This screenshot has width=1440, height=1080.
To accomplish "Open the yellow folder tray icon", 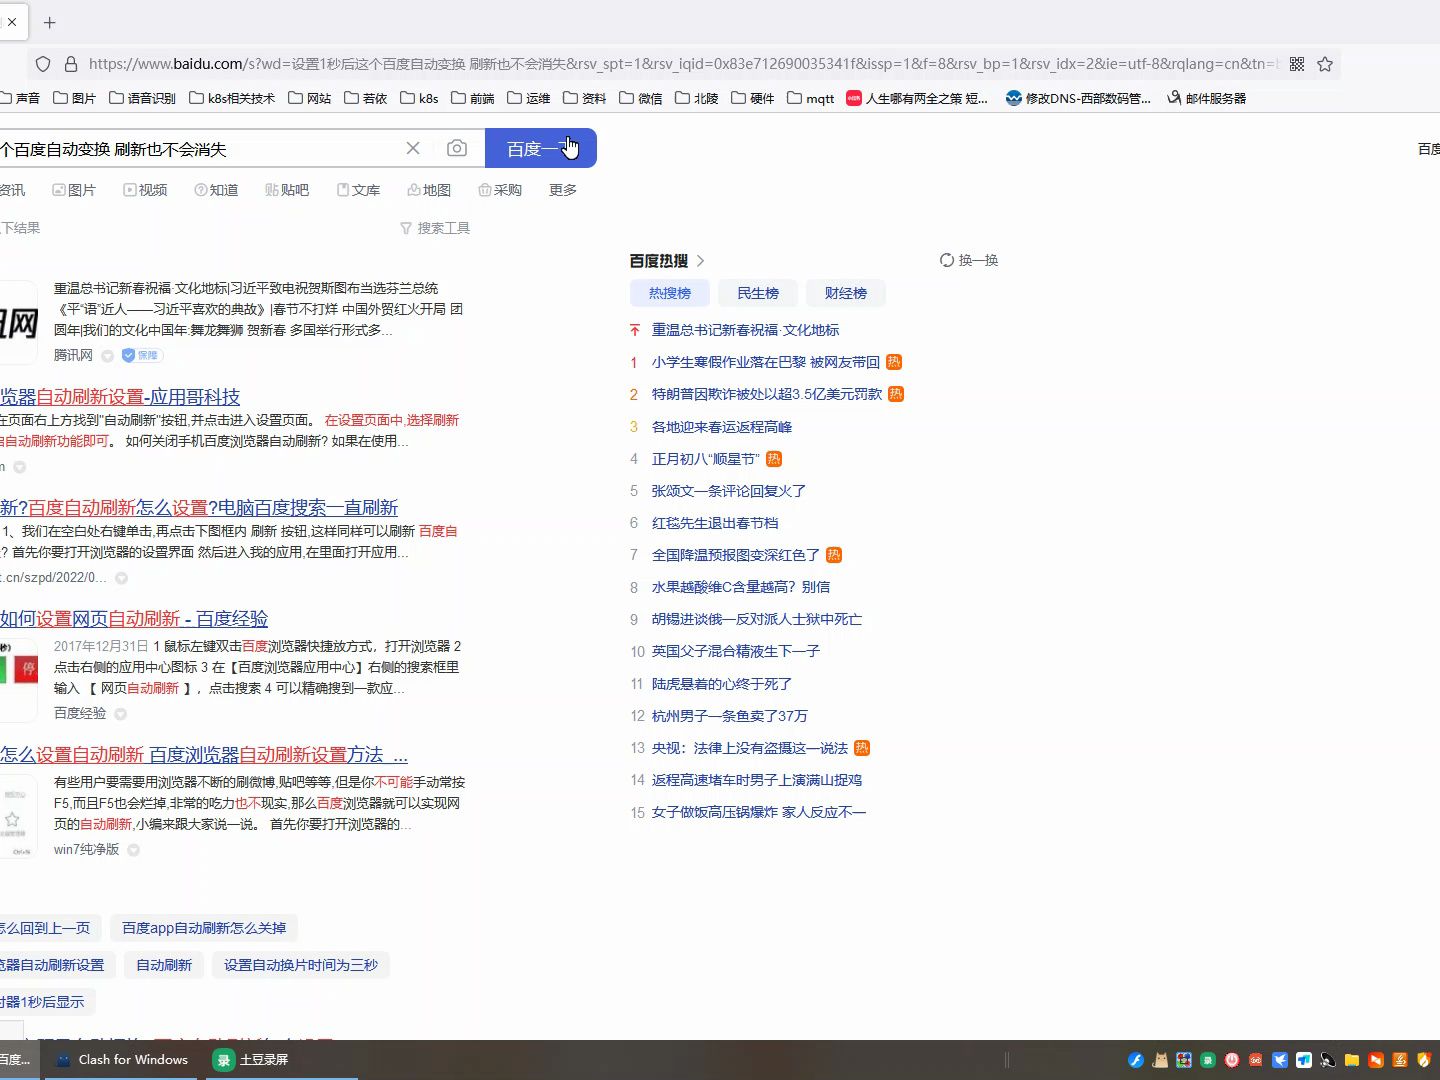I will pos(1352,1060).
